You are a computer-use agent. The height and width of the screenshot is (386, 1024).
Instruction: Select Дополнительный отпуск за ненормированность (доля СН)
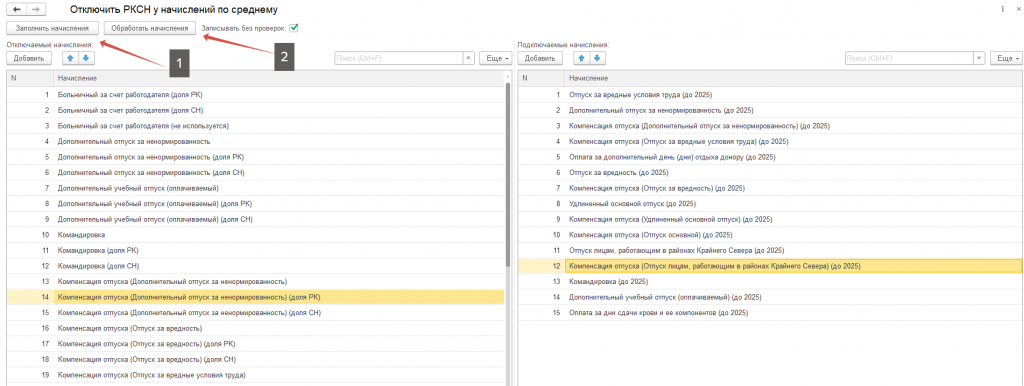point(256,173)
